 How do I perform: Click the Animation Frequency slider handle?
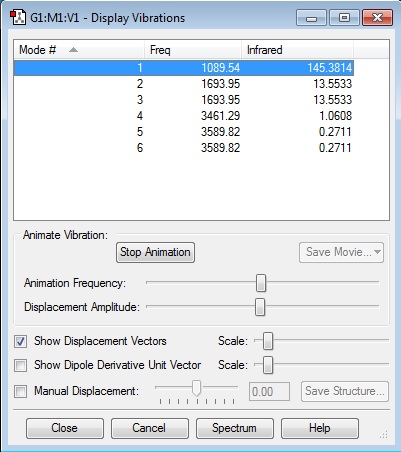point(261,283)
